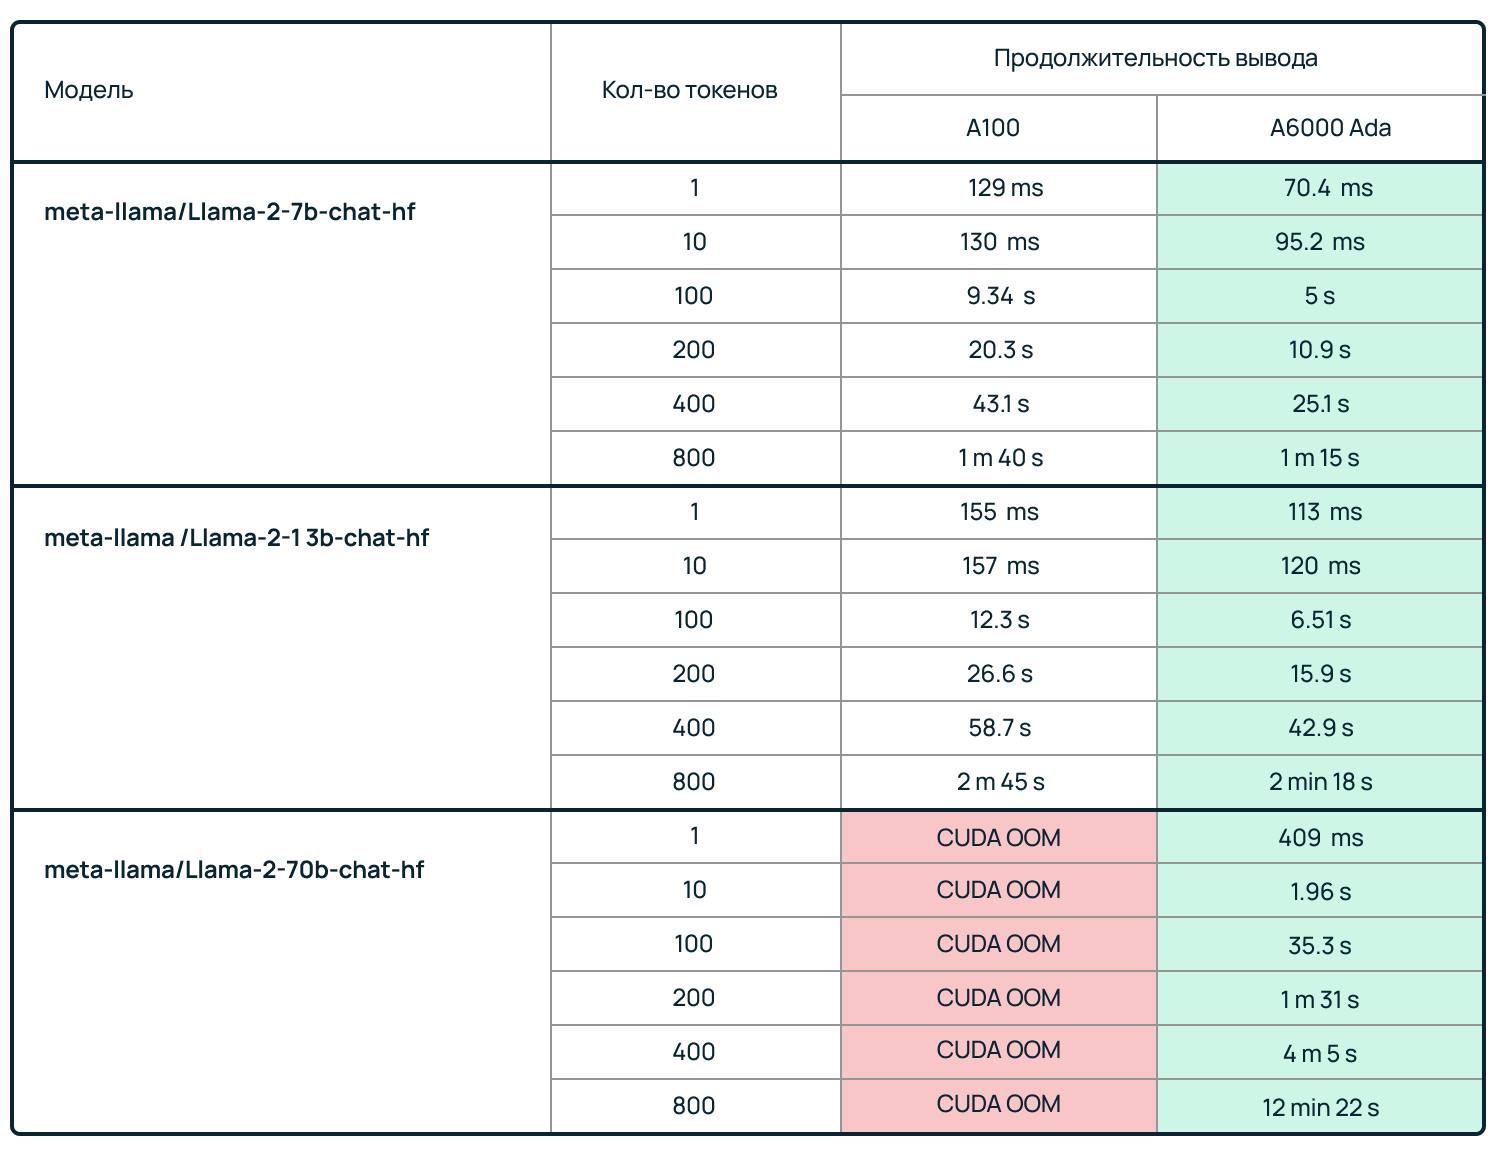
Task: Select the 409 ms green cell
Action: (1320, 838)
